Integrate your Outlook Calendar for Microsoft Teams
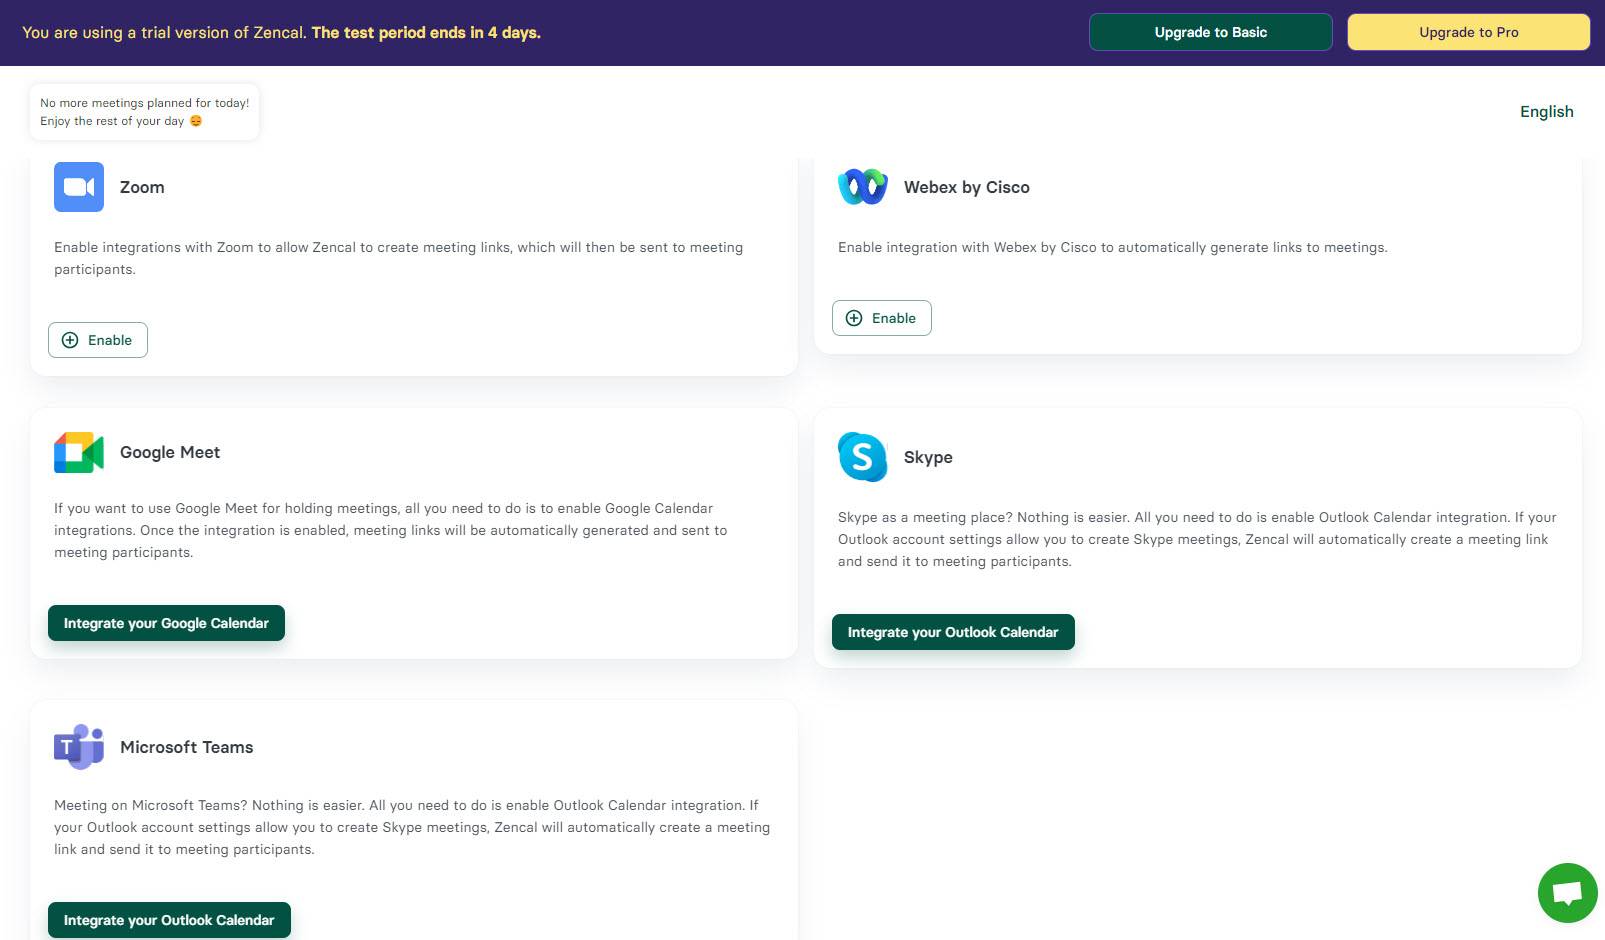The width and height of the screenshot is (1605, 940). pyautogui.click(x=169, y=920)
